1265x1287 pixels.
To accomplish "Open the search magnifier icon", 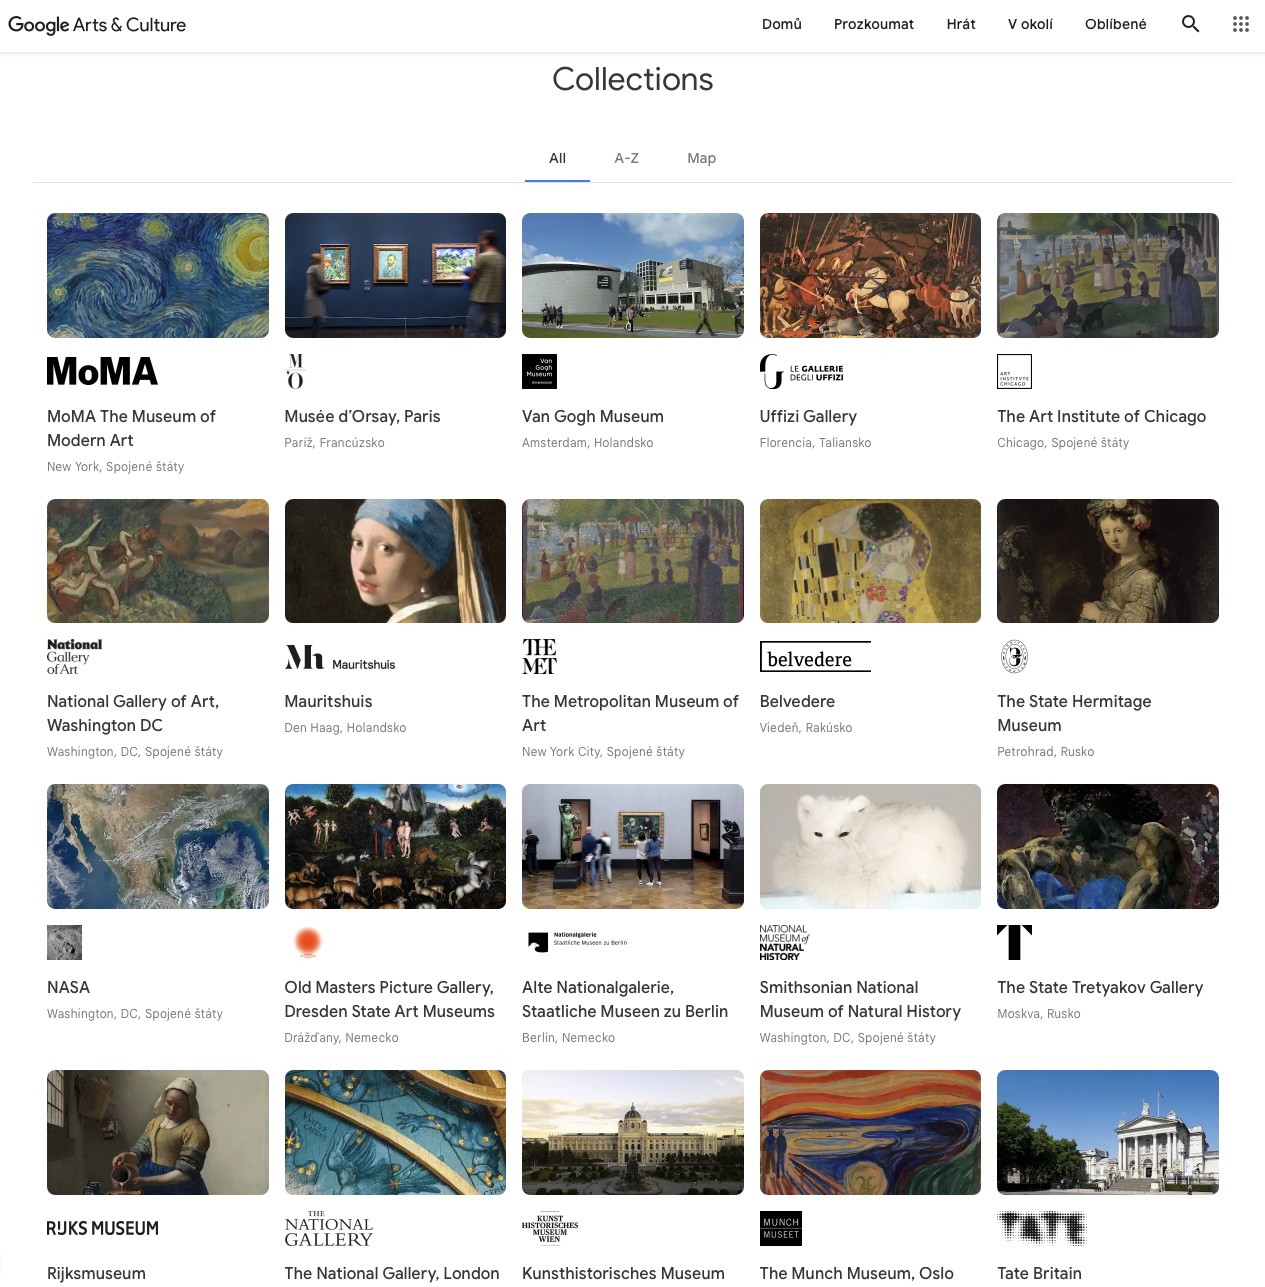I will click(1190, 24).
